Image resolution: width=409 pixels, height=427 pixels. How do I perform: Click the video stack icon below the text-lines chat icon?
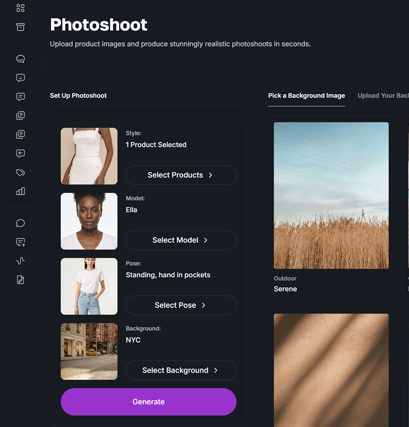coord(20,116)
